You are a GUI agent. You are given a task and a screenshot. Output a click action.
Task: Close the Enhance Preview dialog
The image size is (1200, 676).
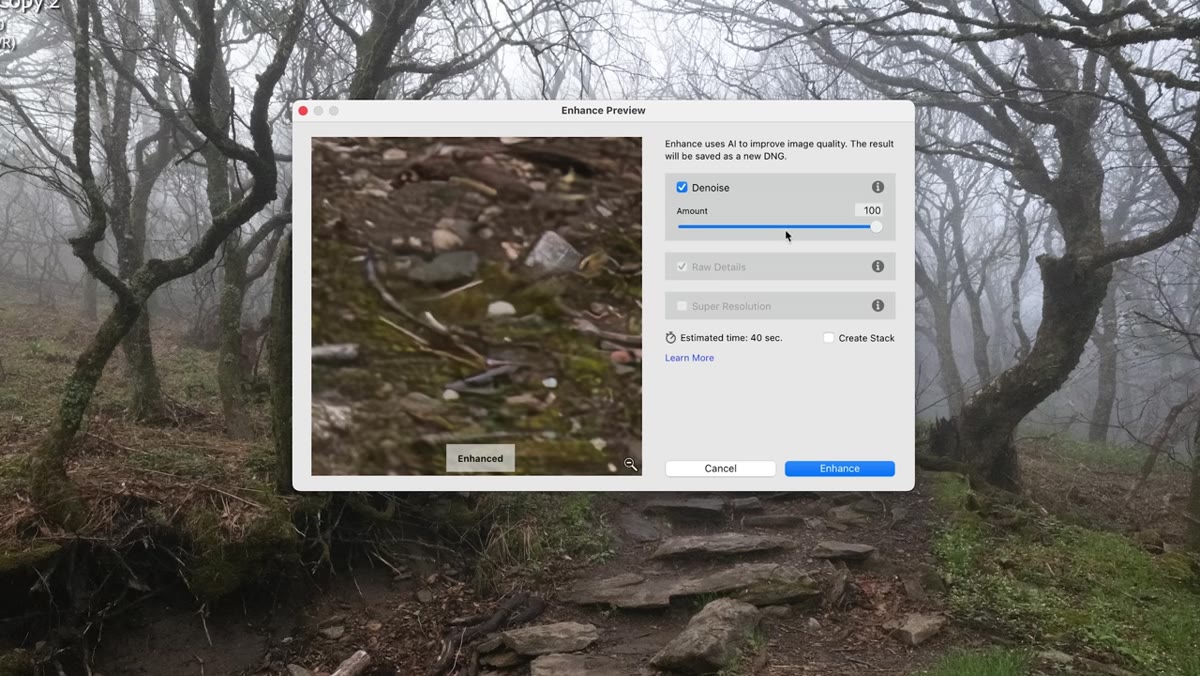click(303, 110)
